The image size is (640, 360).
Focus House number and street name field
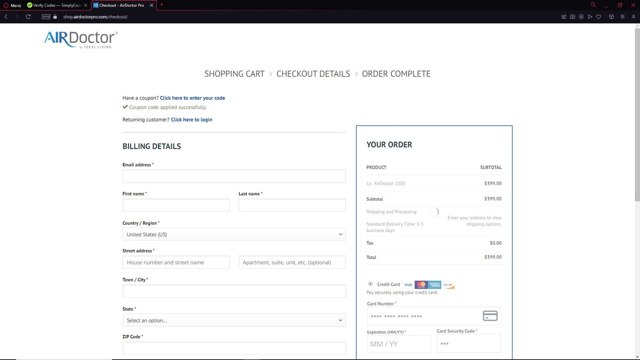click(x=176, y=262)
